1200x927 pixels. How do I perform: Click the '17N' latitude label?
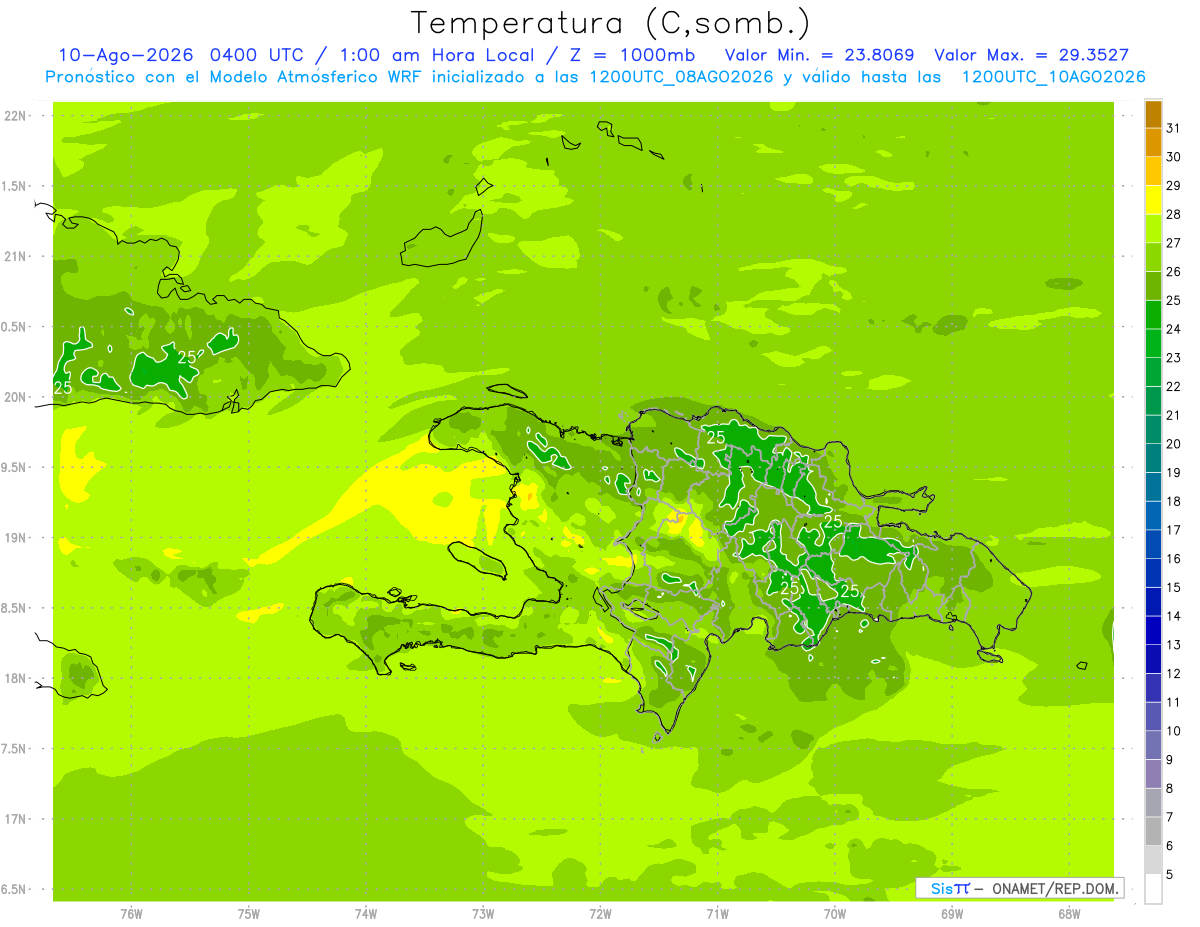[x=15, y=819]
